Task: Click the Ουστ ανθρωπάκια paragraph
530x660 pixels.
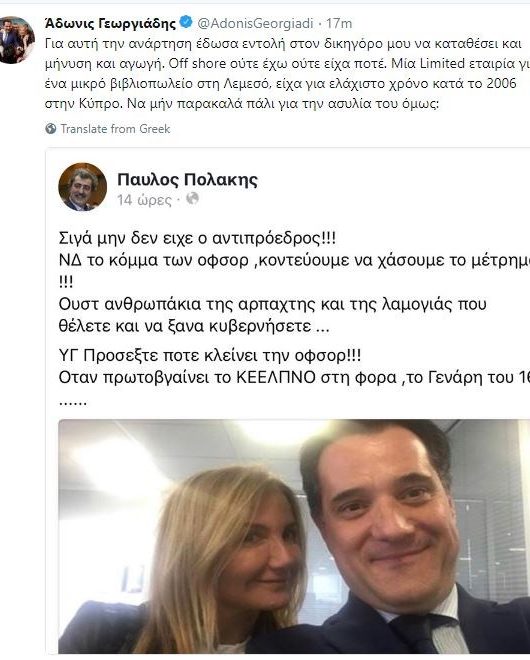Action: 272,315
